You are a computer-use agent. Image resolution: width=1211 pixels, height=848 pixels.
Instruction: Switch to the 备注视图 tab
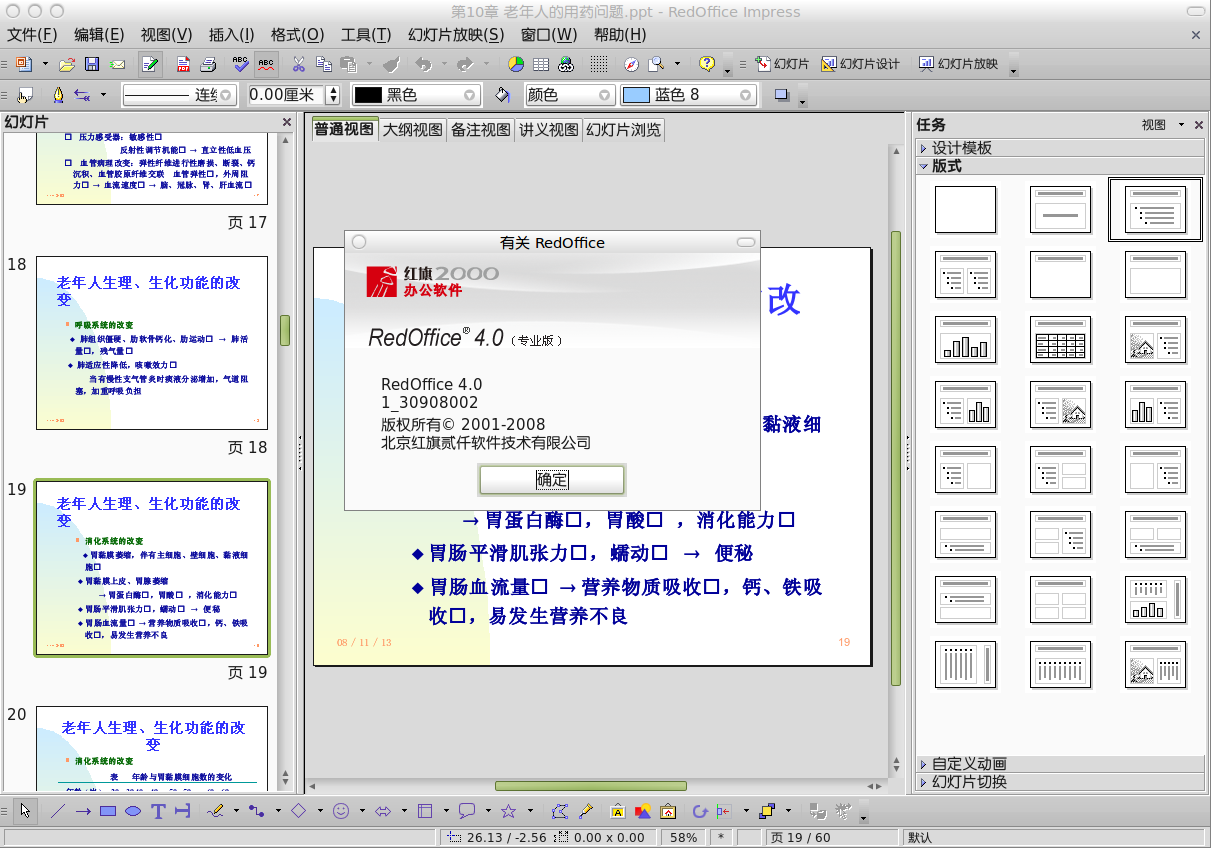480,130
